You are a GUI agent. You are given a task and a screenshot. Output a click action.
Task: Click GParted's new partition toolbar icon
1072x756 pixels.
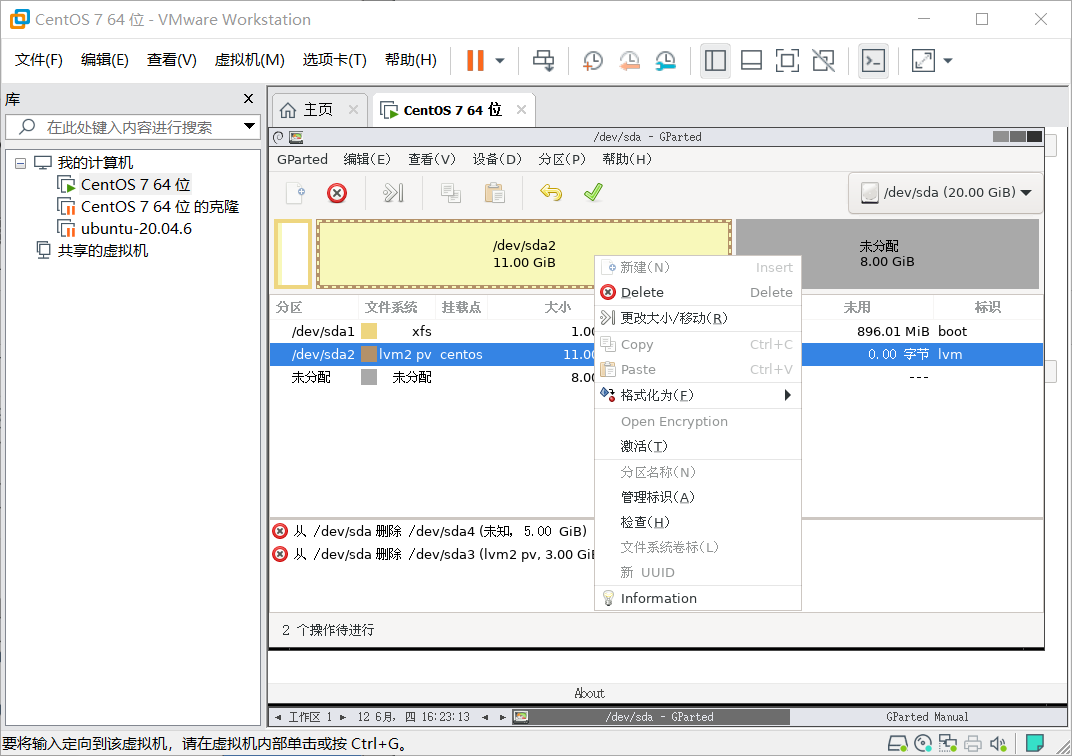pyautogui.click(x=296, y=193)
